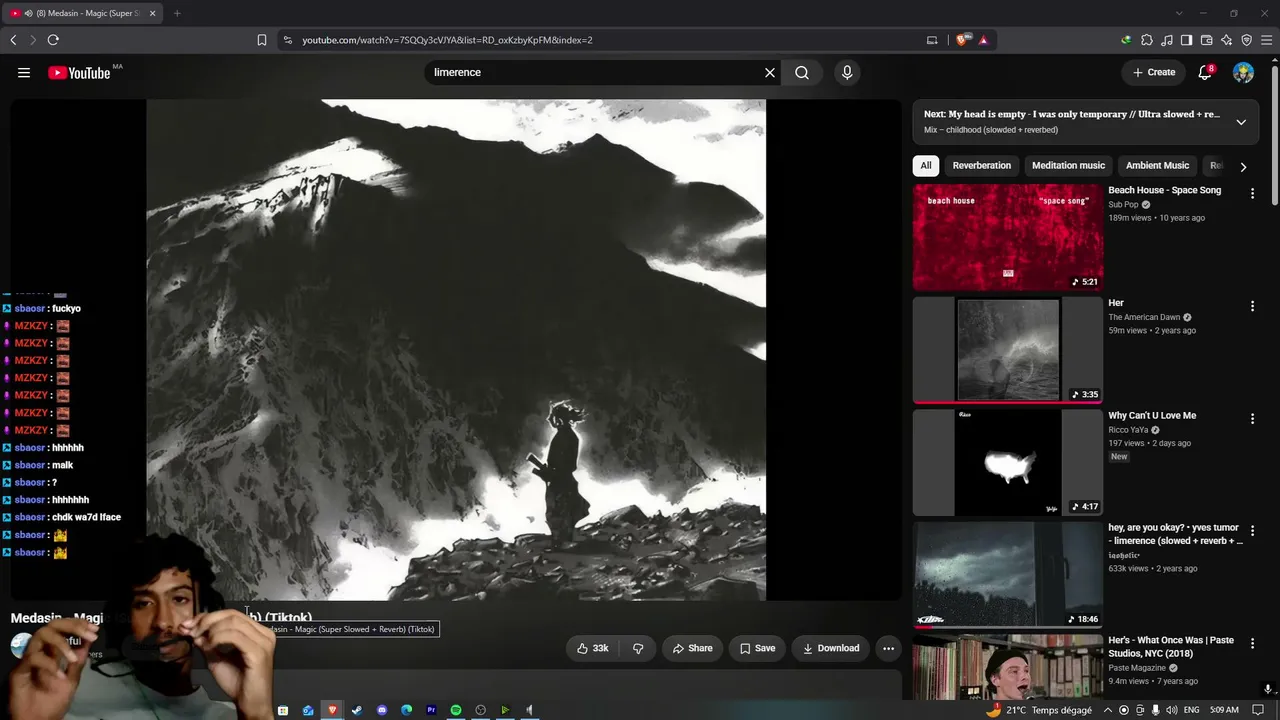Open options for the video titled Her

tap(1252, 306)
